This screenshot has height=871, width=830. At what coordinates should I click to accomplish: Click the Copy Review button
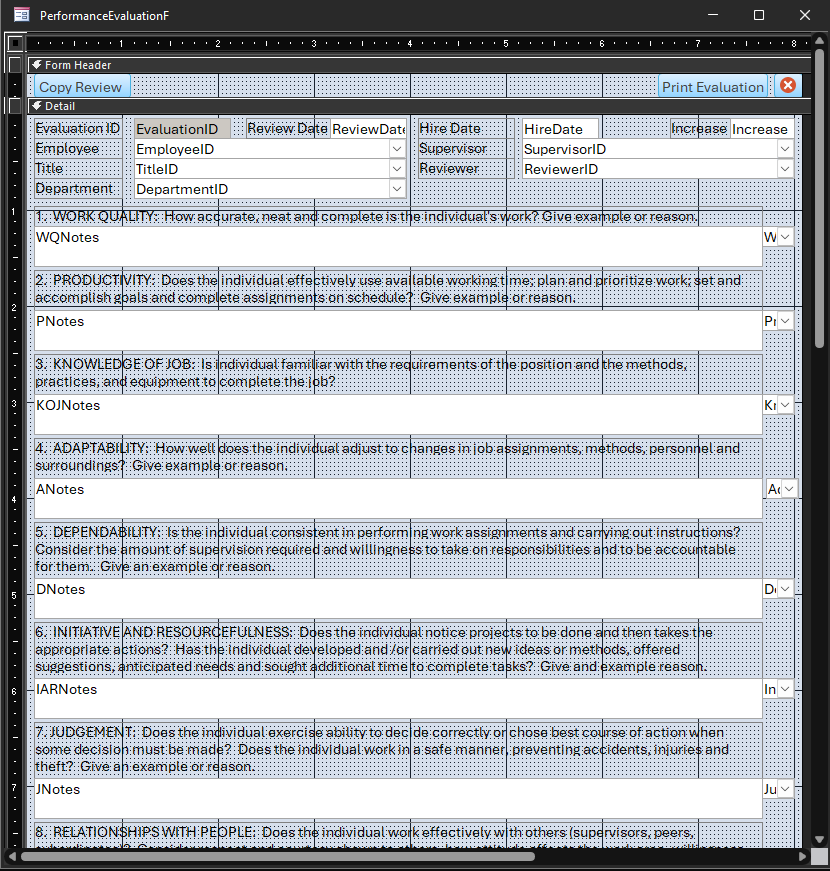tap(81, 87)
